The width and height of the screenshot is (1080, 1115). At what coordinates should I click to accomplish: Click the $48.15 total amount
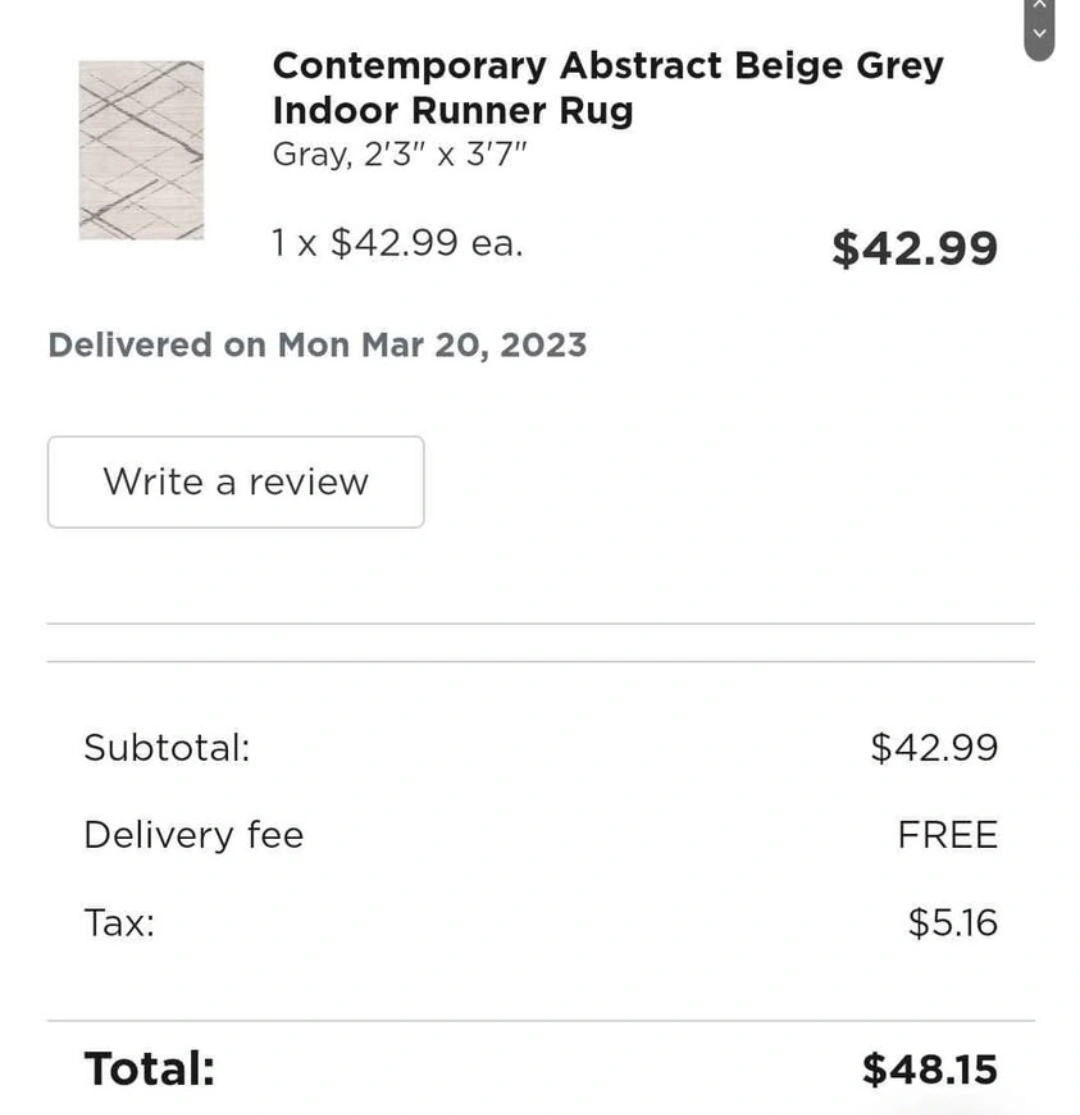tap(930, 1069)
